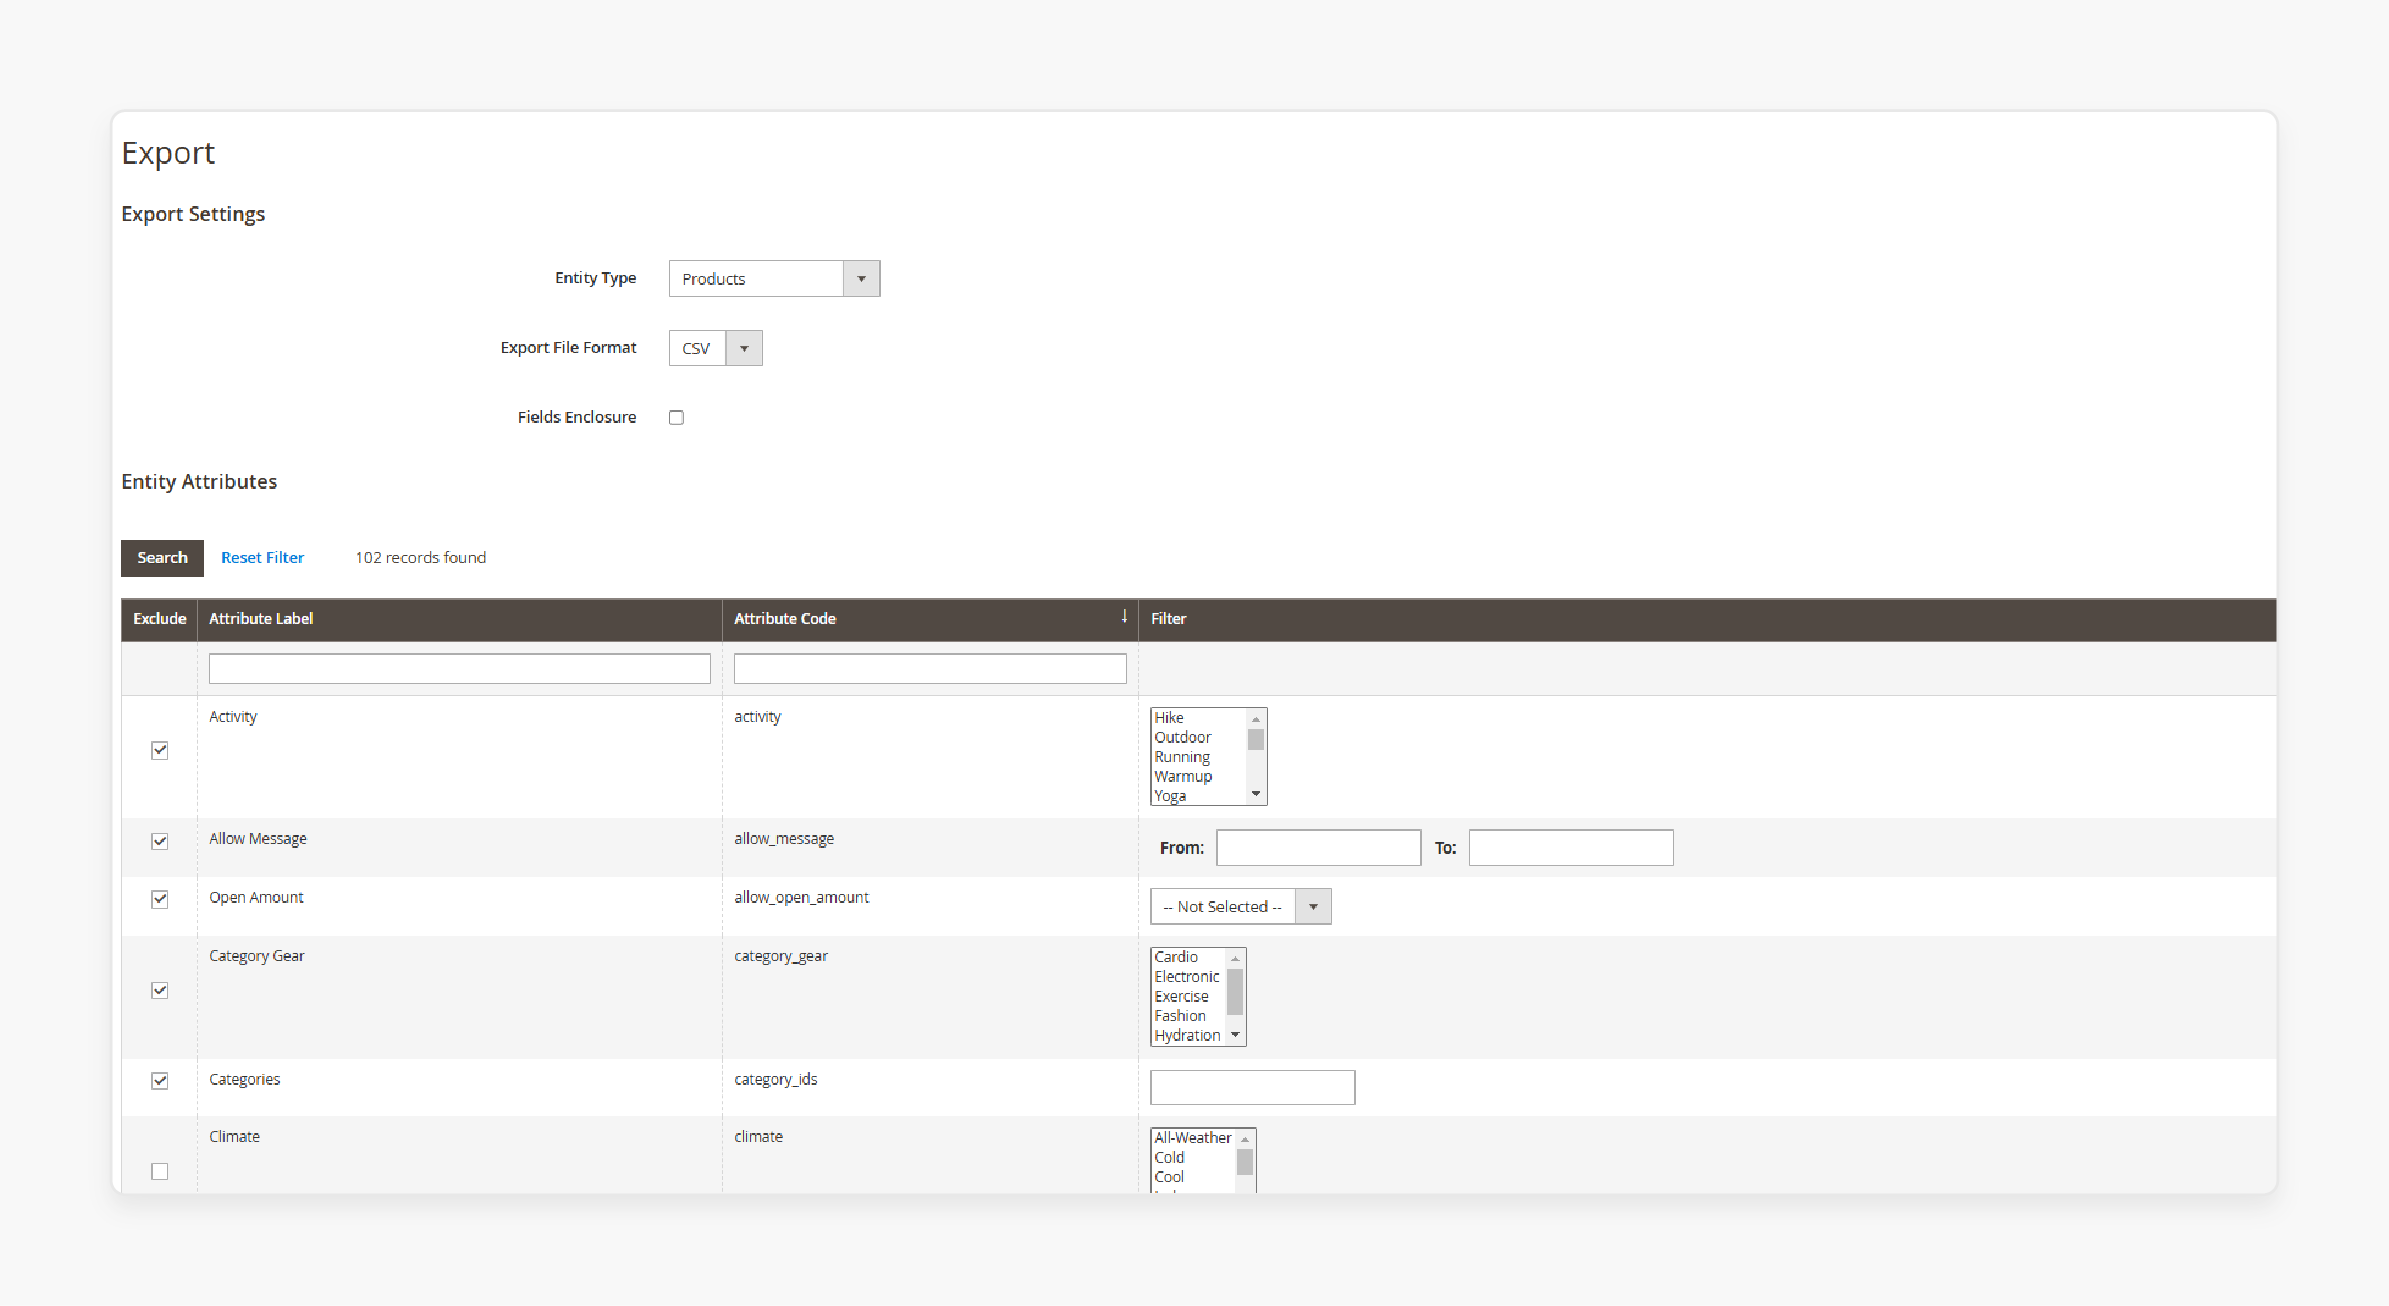Toggle the Activity attribute Exclude checkbox
The image size is (2389, 1306).
point(159,750)
